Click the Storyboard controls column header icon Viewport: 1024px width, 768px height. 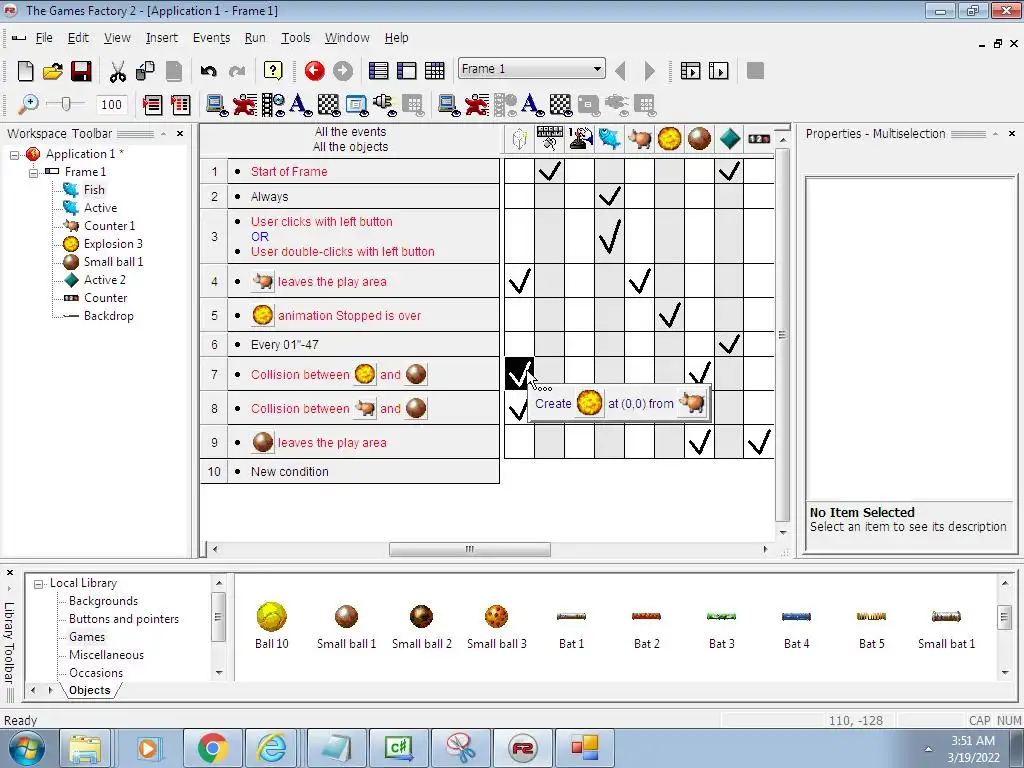point(550,138)
